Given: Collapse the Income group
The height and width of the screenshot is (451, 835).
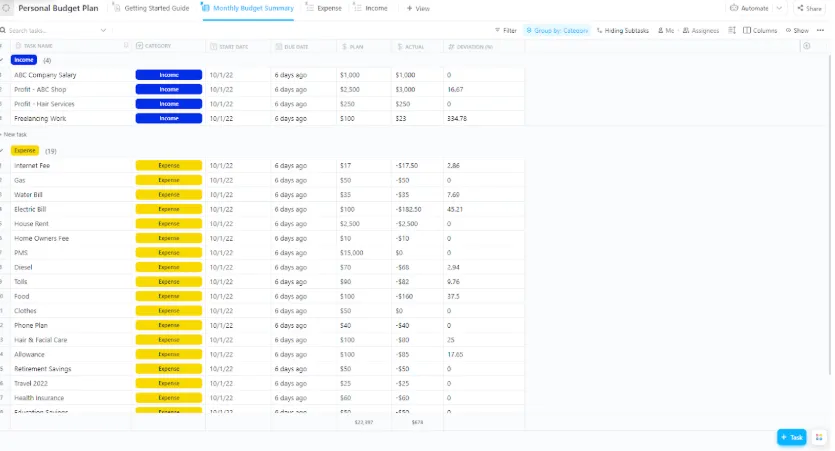Looking at the screenshot, I should tap(2, 60).
